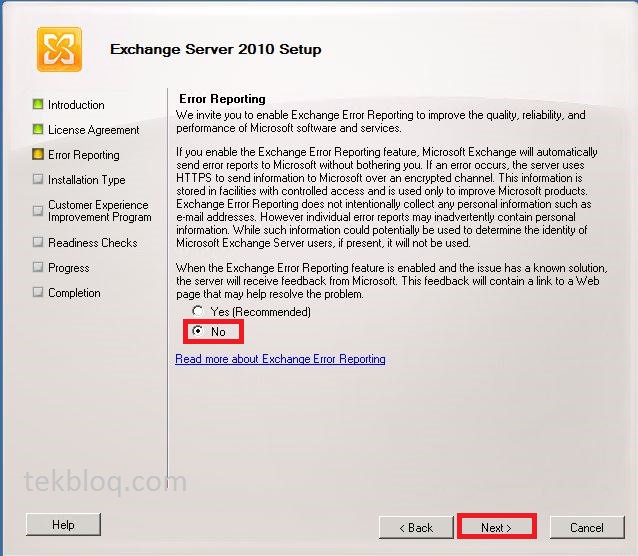Click the Exchange Server orange logo icon
The width and height of the screenshot is (638, 556).
point(59,49)
